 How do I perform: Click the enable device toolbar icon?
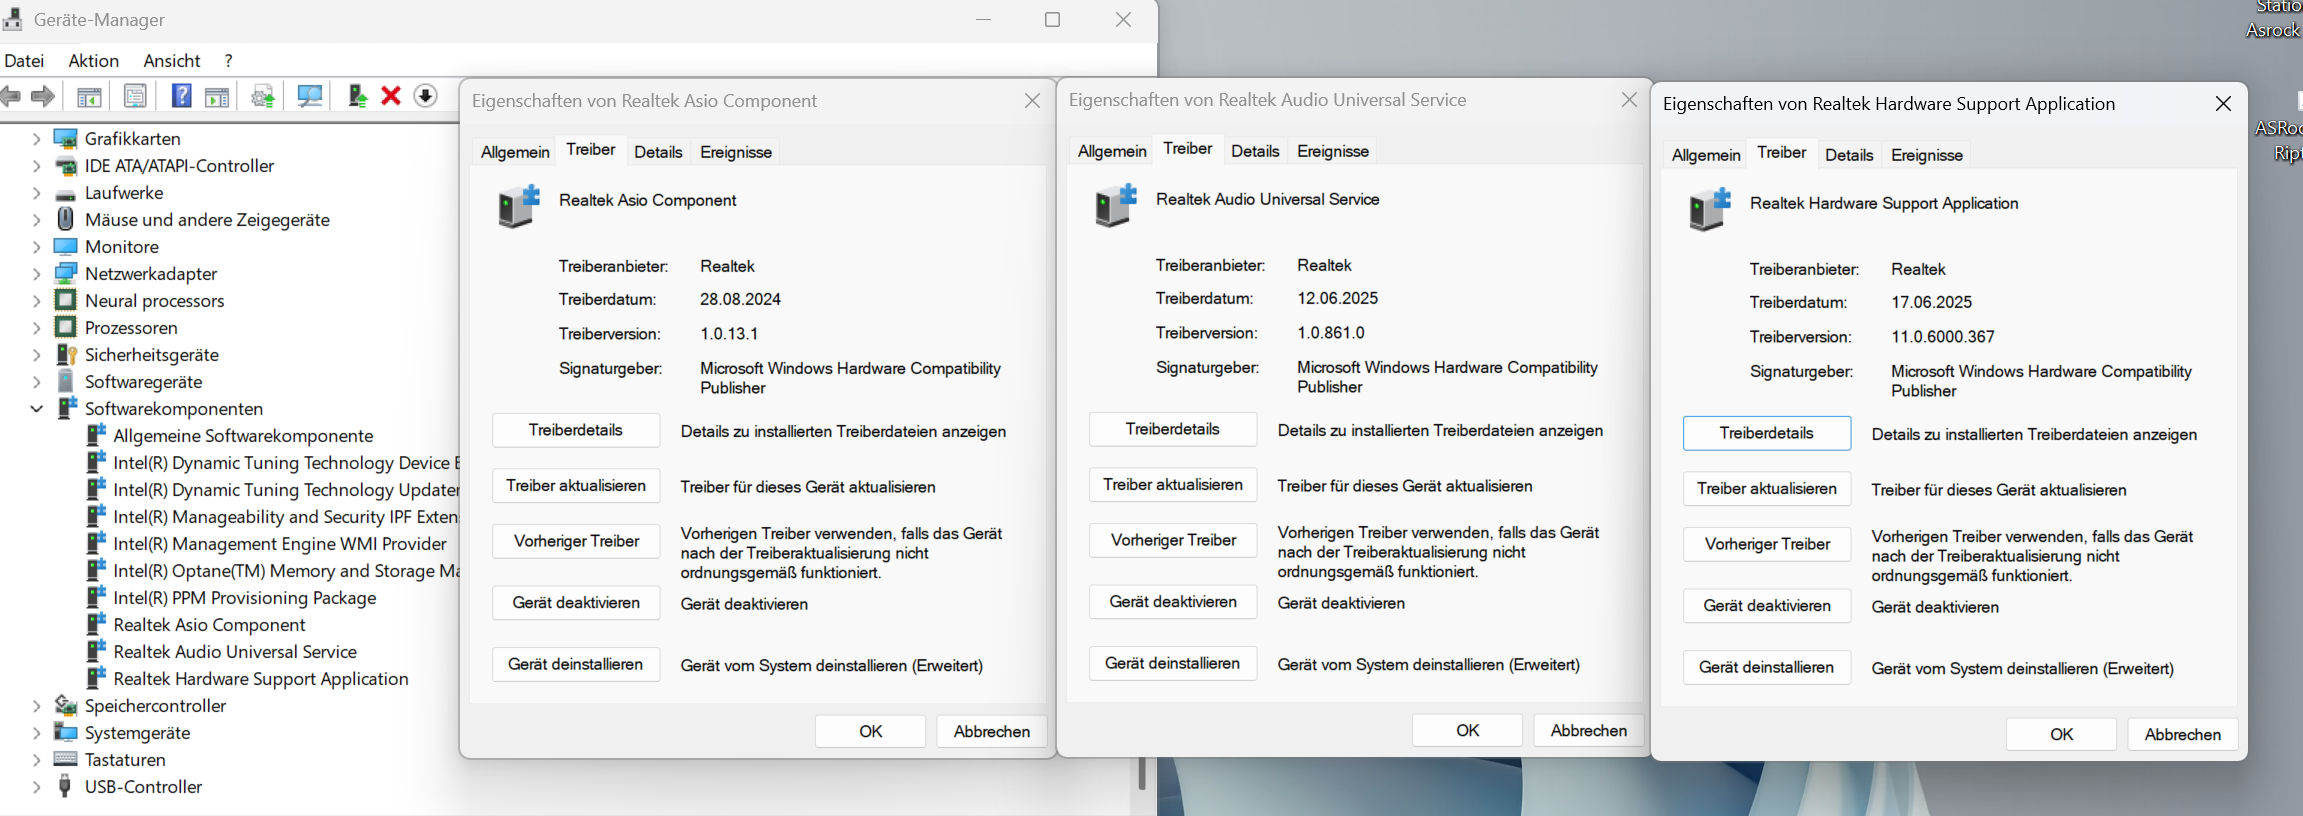coord(357,96)
